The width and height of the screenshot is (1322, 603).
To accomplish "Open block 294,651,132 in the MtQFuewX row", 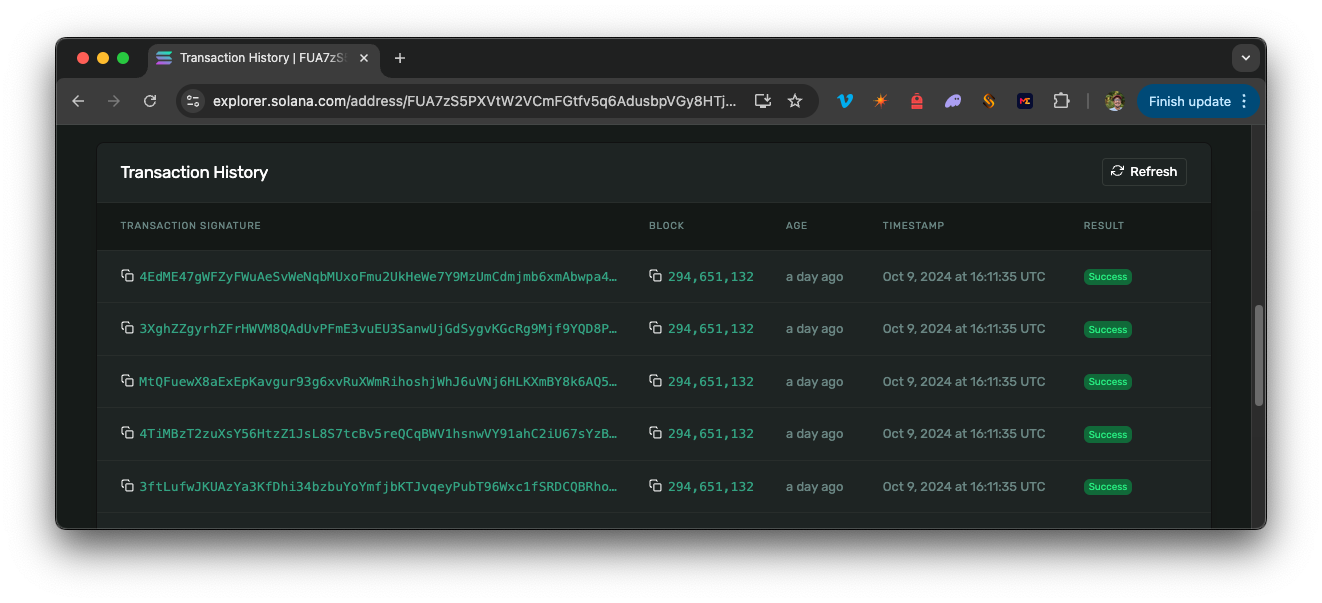I will [x=711, y=382].
